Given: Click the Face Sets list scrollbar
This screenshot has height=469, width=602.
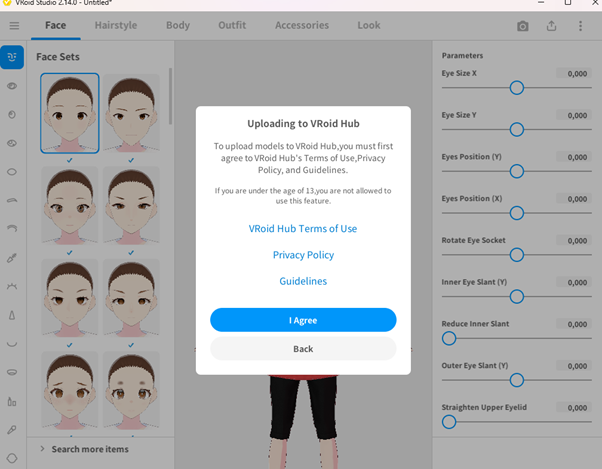Looking at the screenshot, I should [x=170, y=96].
